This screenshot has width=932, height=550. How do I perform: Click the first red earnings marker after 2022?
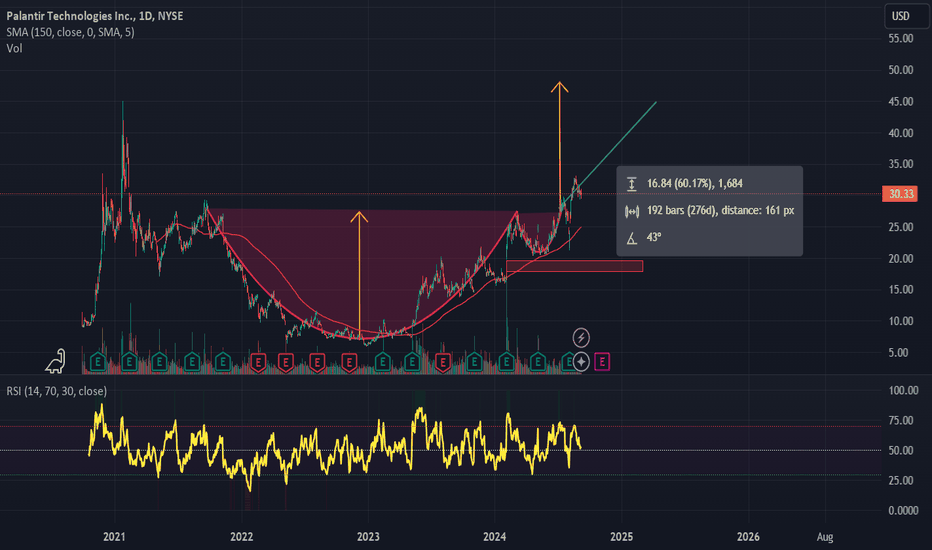pyautogui.click(x=258, y=362)
